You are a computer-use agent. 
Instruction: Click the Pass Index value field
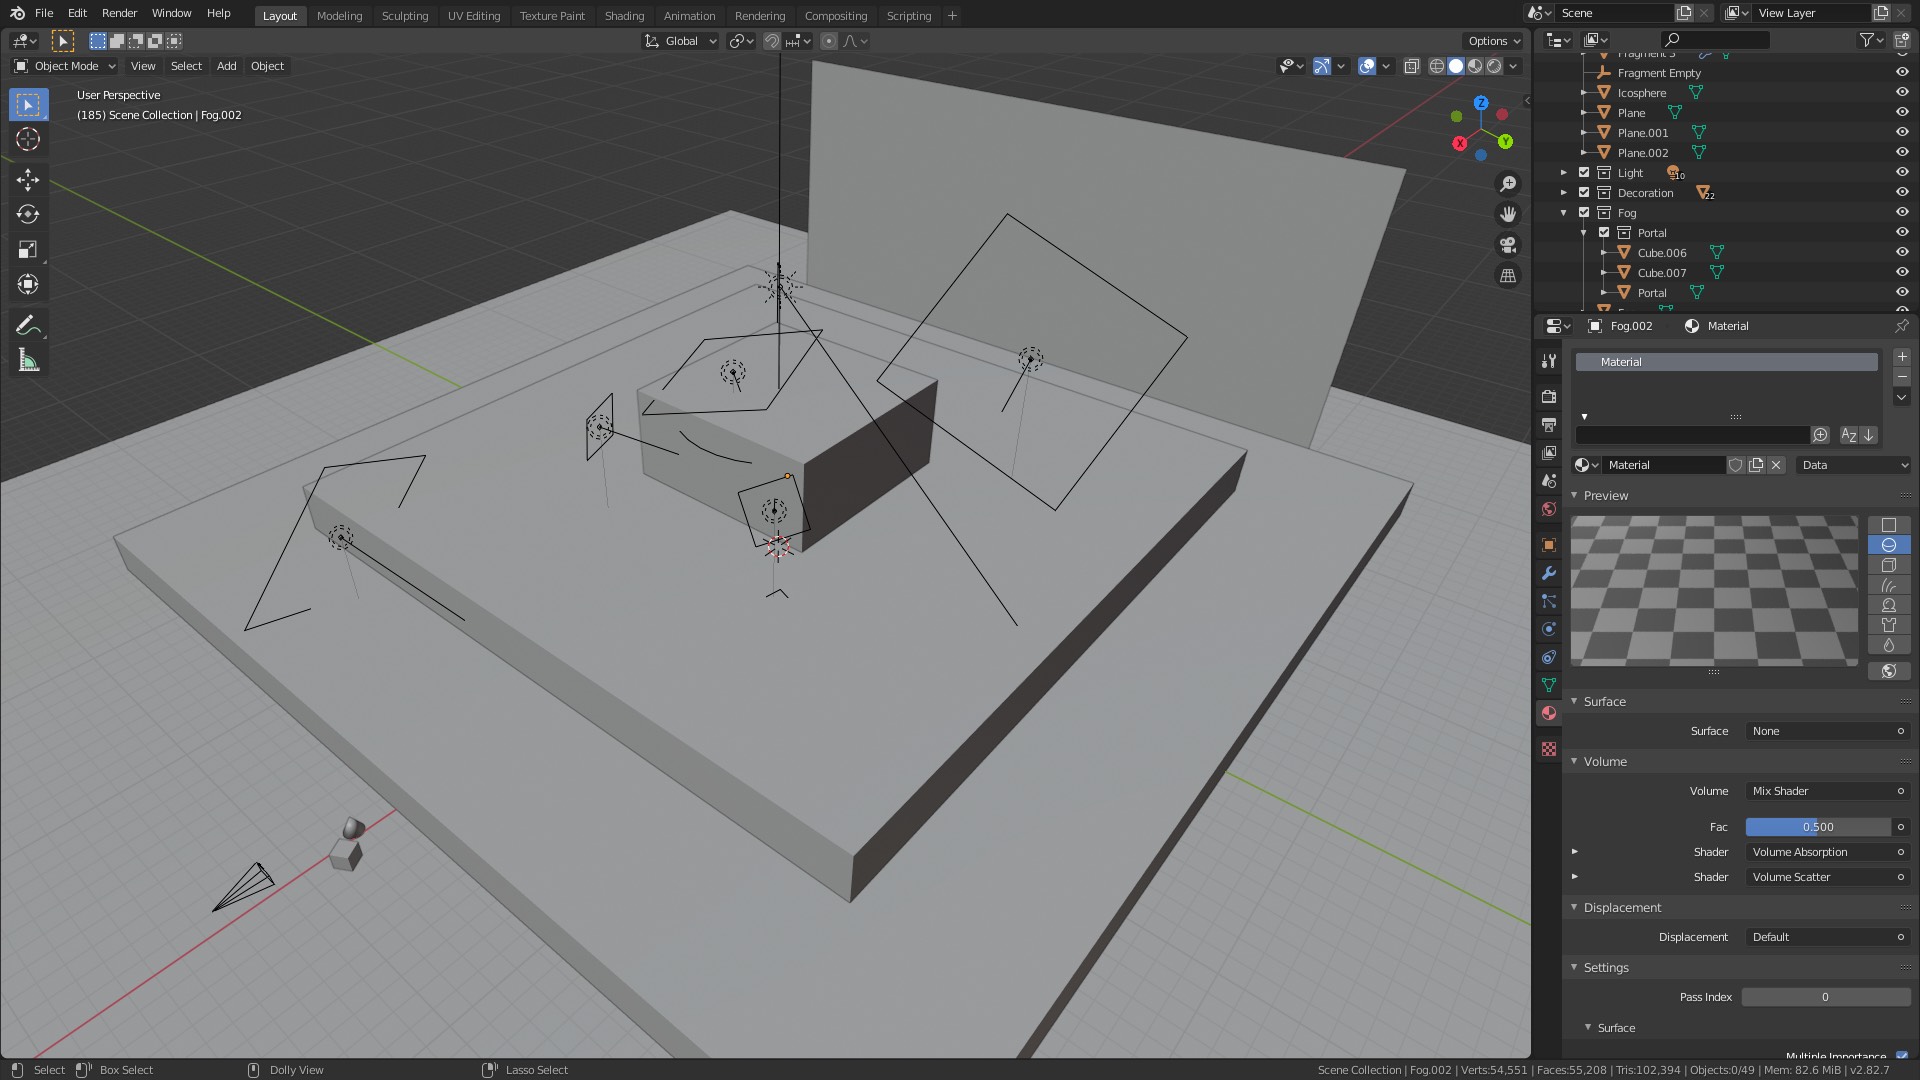(x=1826, y=997)
